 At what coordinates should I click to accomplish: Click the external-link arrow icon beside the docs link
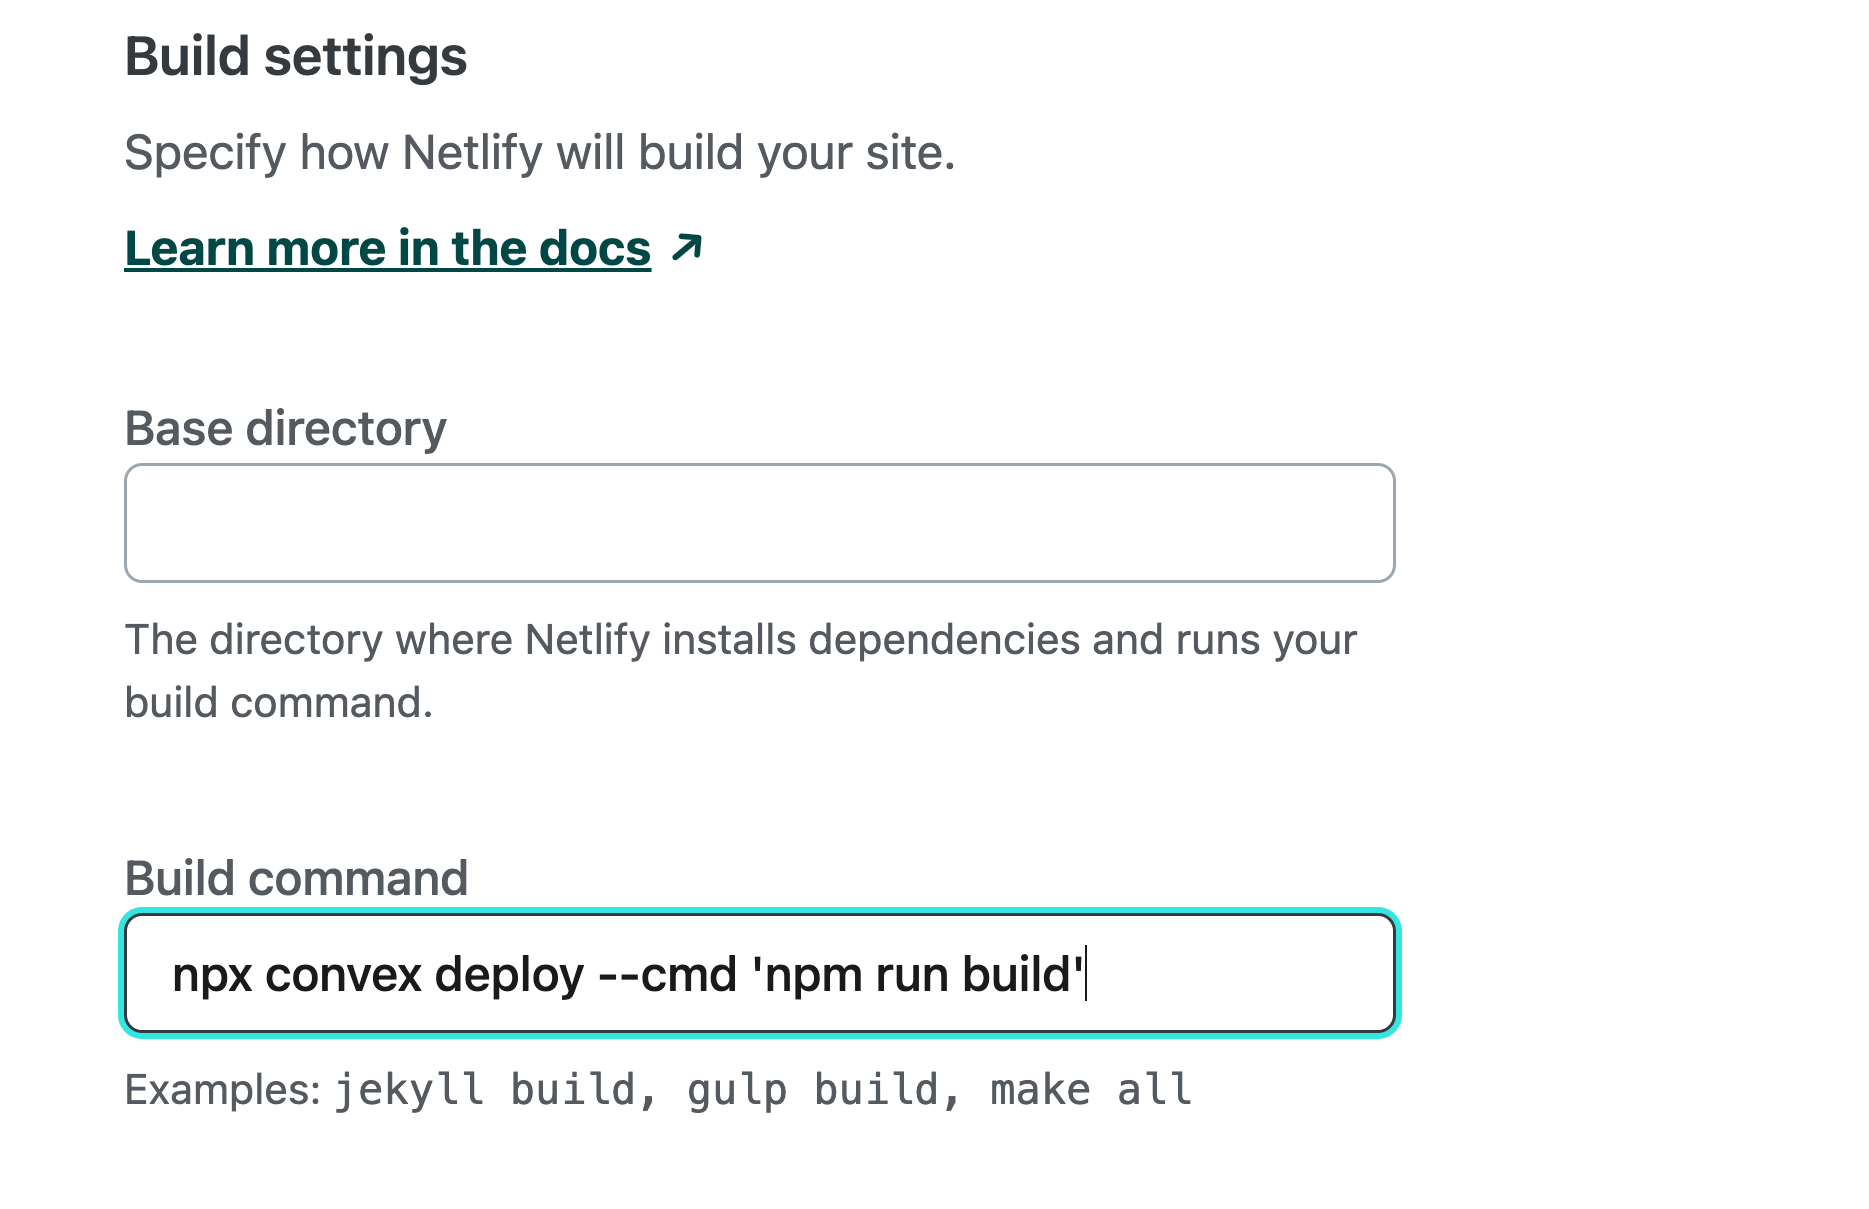(x=687, y=247)
